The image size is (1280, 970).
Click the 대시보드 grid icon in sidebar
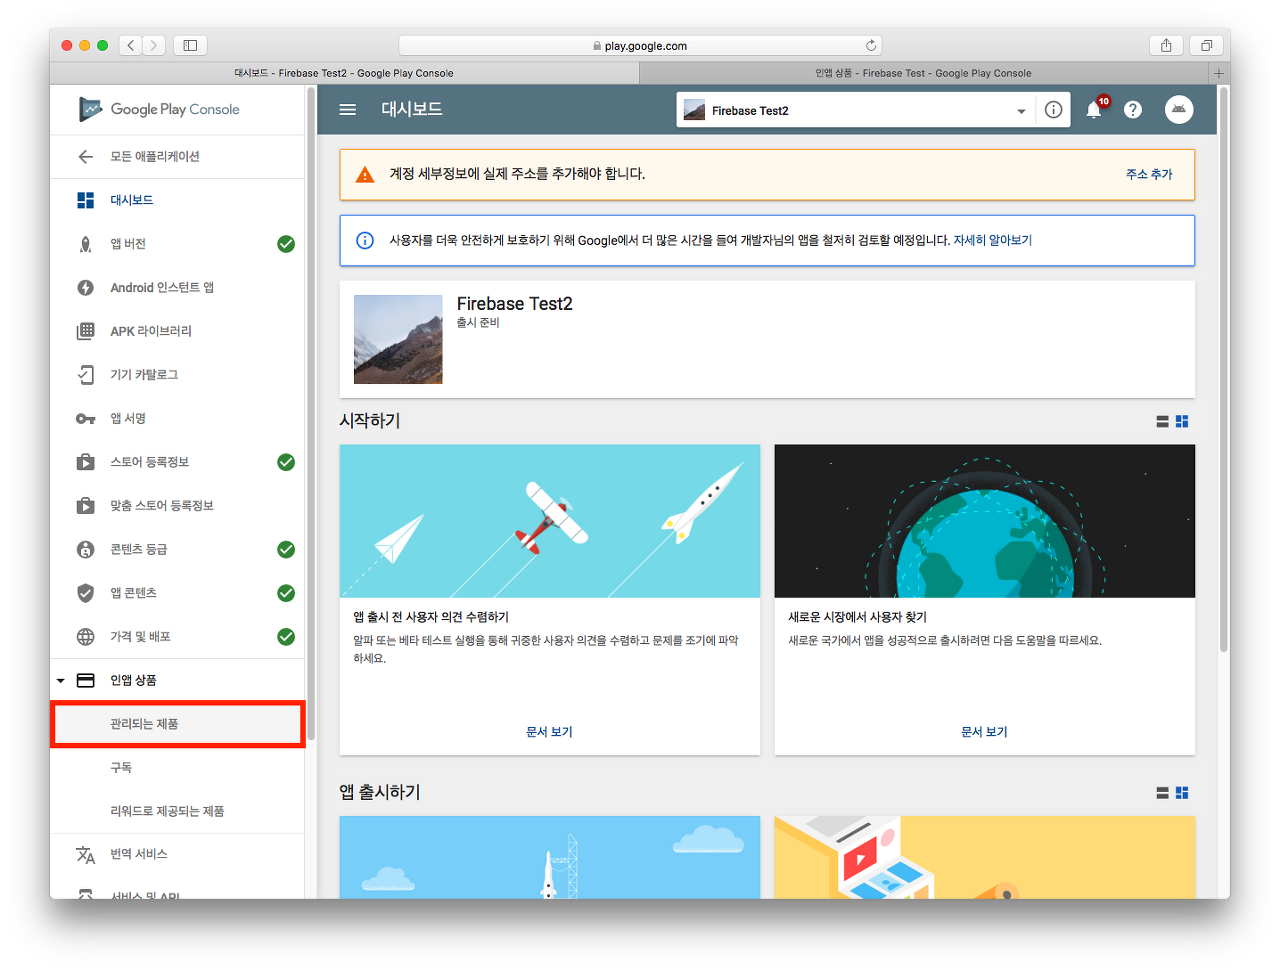[x=86, y=200]
